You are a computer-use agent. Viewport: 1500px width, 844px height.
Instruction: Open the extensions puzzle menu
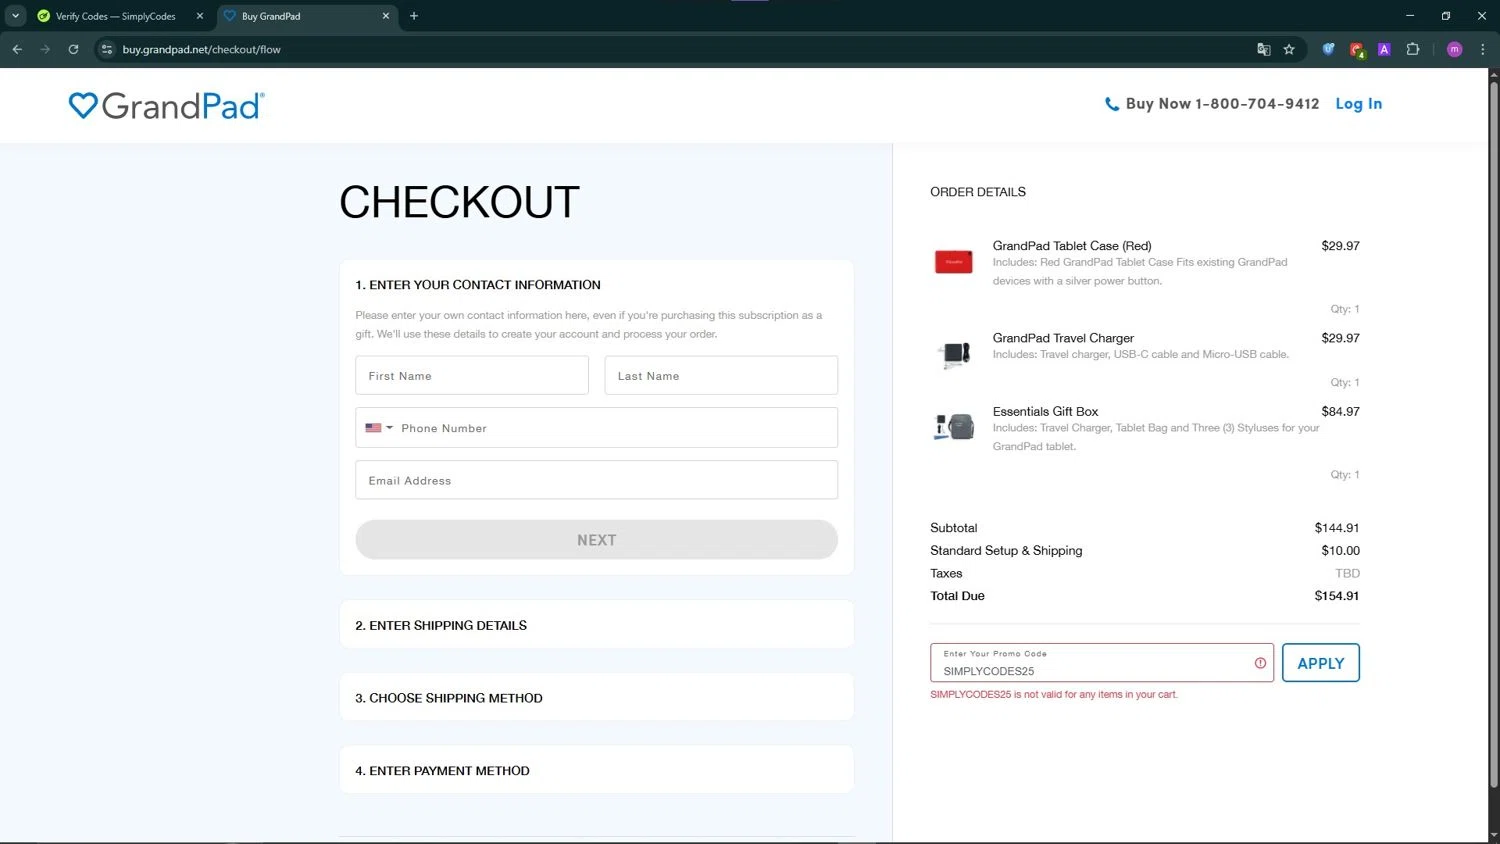pyautogui.click(x=1413, y=49)
